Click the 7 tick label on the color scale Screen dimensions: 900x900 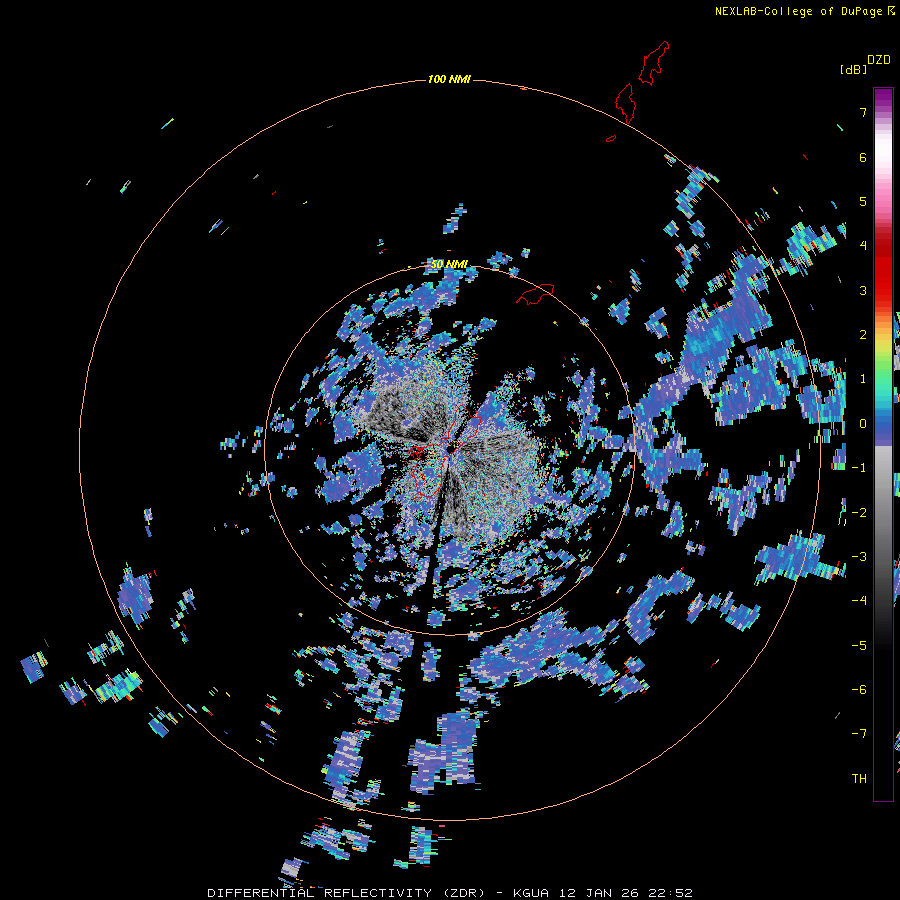tap(862, 112)
